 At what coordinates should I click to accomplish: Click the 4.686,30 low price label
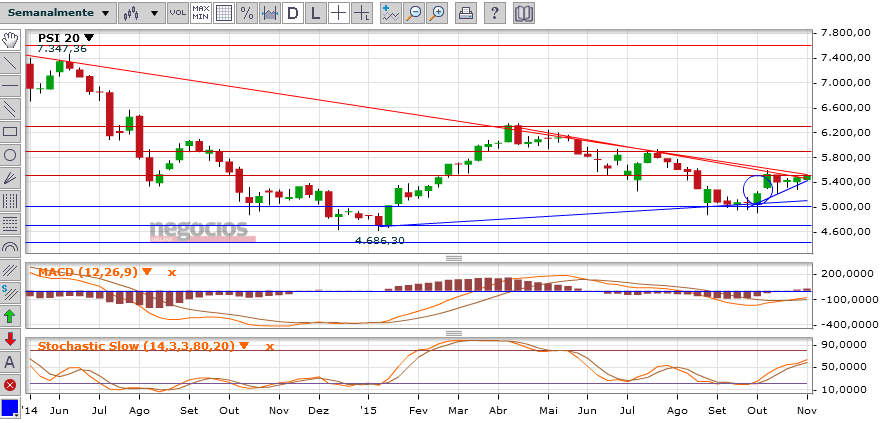(x=380, y=241)
